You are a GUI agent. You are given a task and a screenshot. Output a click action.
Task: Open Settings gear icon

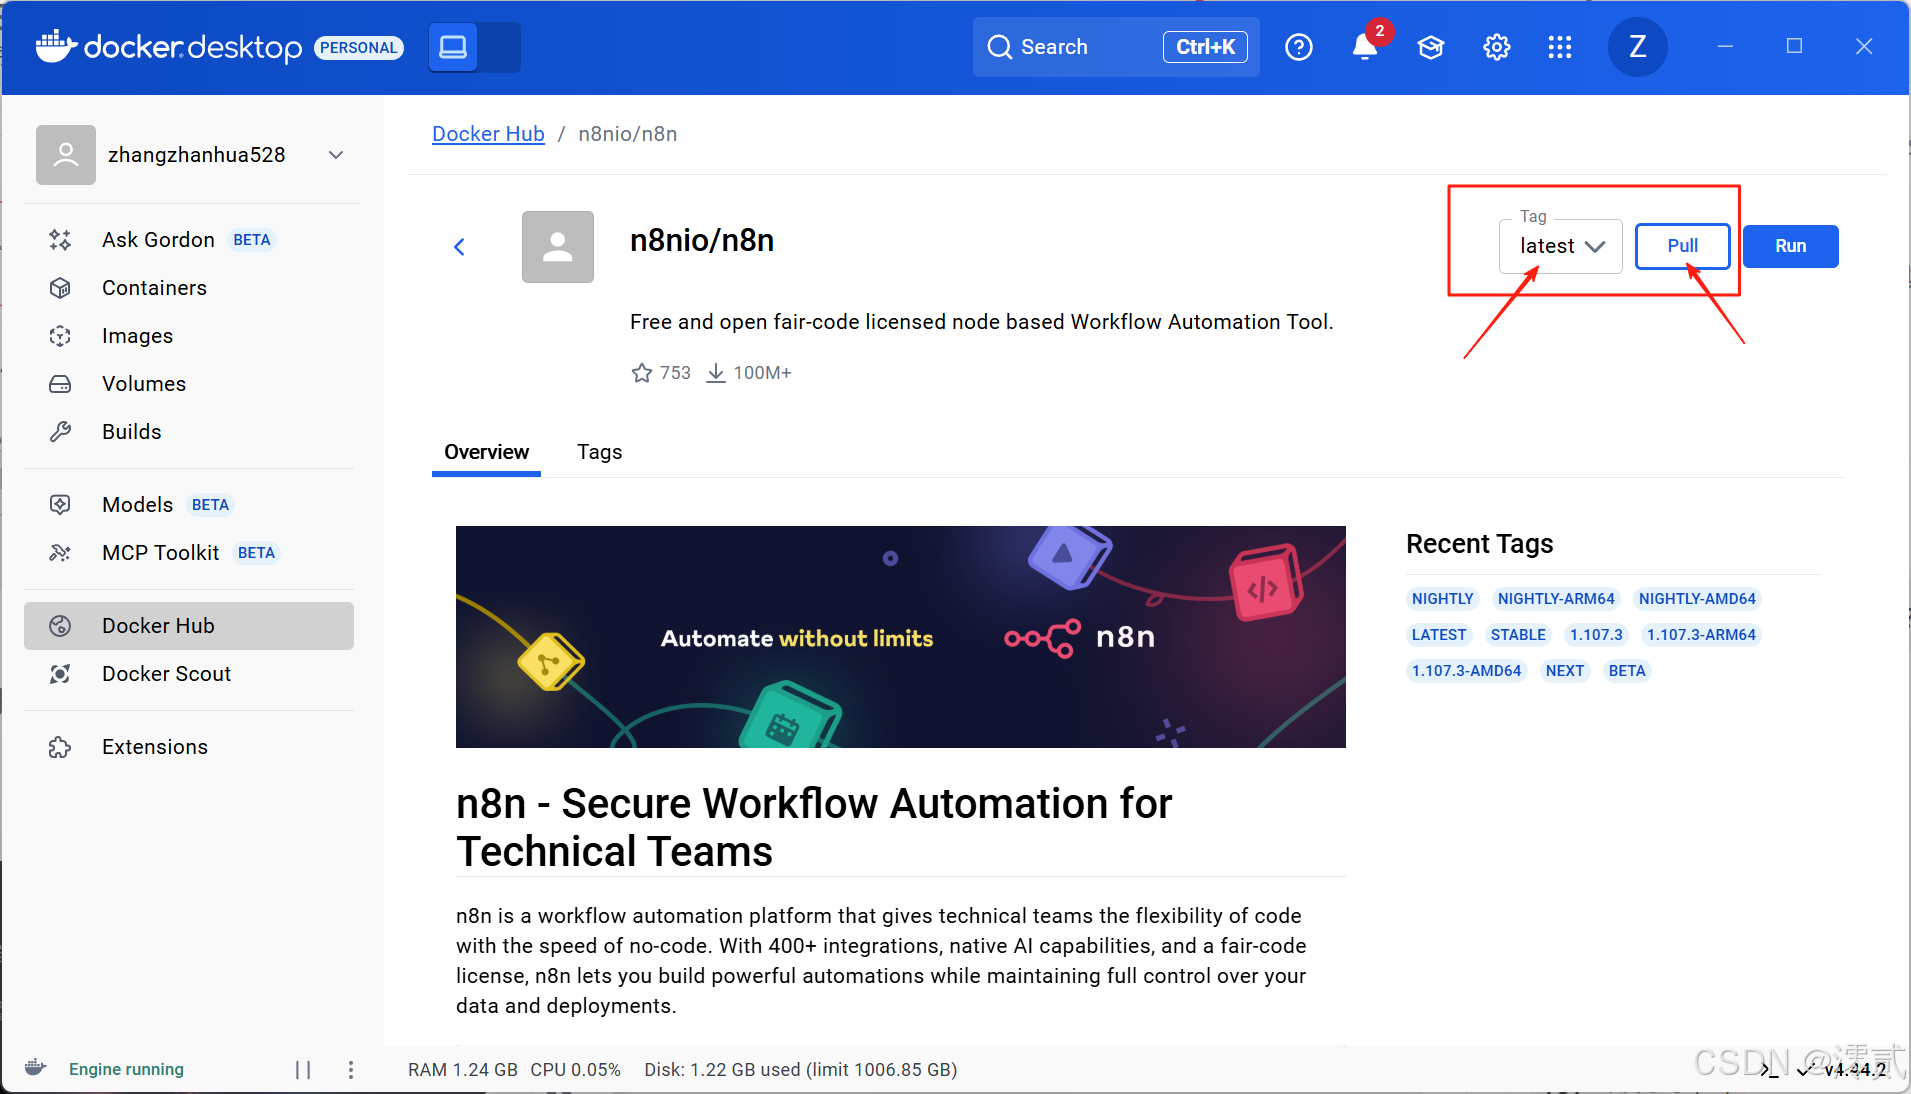[x=1497, y=47]
